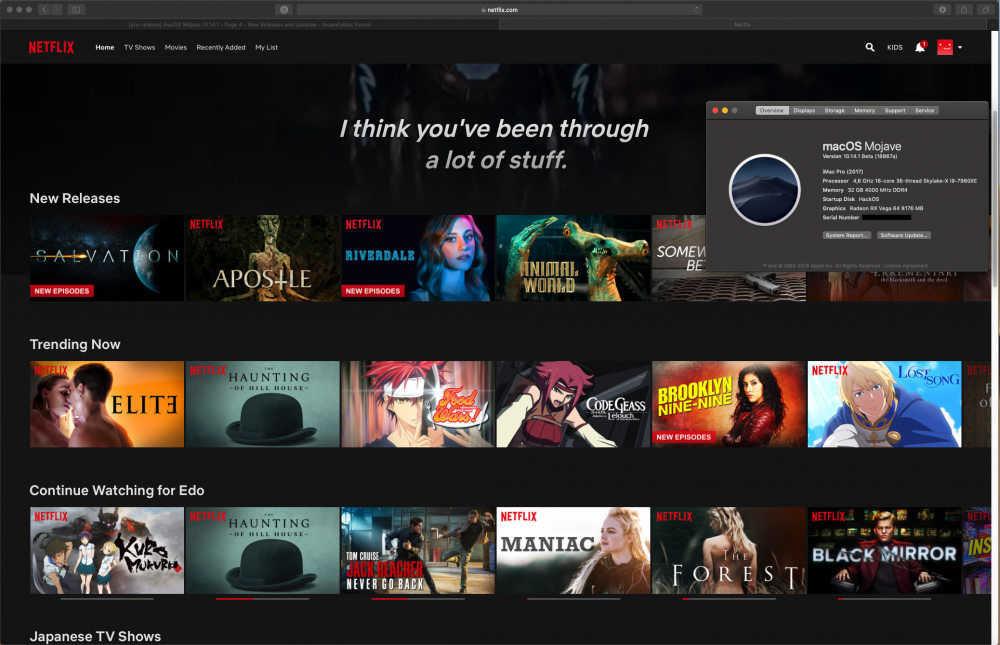1000x645 pixels.
Task: Switch to the Netflix browser tab
Action: (742, 24)
